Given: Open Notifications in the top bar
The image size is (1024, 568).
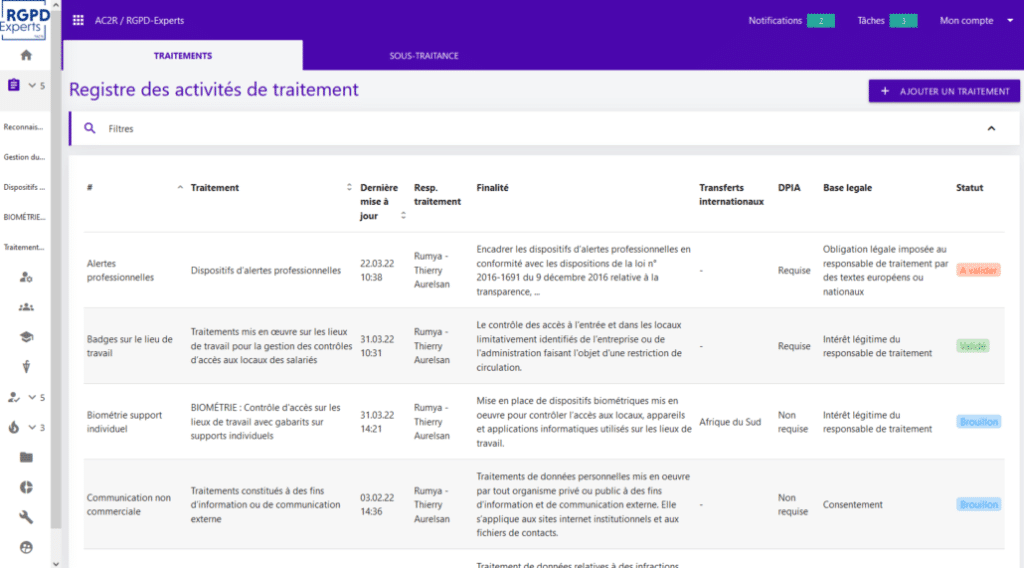Looking at the screenshot, I should tap(791, 20).
